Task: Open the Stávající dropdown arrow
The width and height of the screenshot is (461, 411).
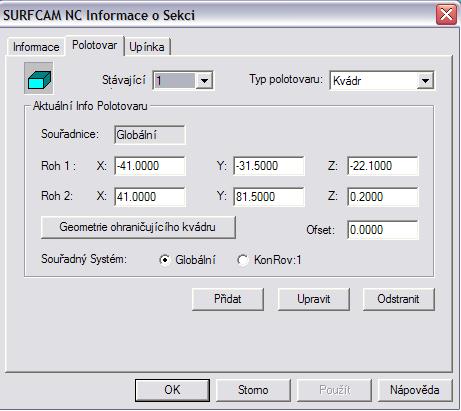Action: pos(204,80)
